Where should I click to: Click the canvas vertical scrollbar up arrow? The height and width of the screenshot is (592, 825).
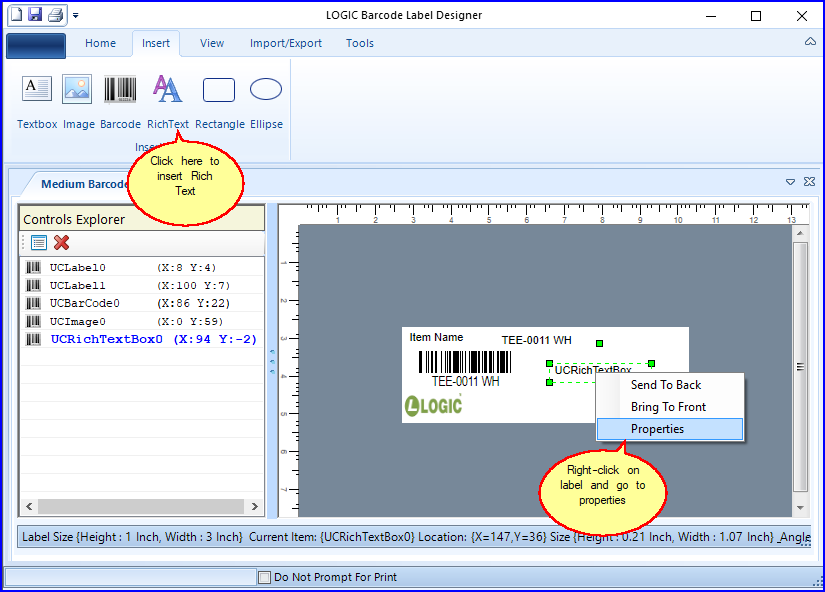coord(800,233)
